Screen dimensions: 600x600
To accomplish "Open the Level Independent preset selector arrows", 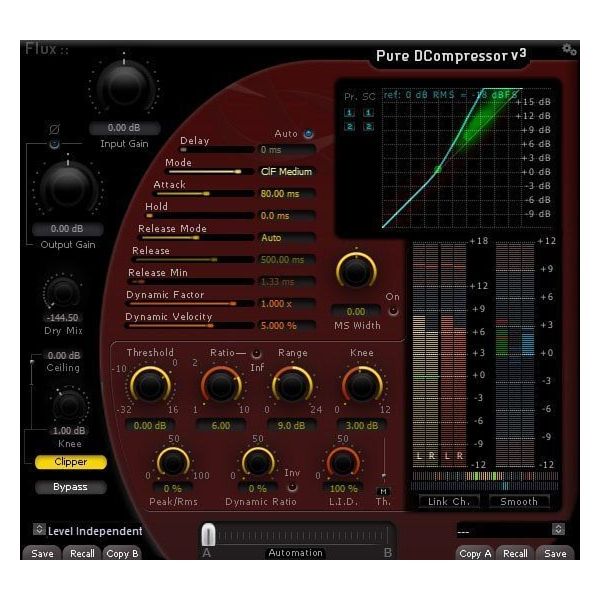I will pos(39,529).
